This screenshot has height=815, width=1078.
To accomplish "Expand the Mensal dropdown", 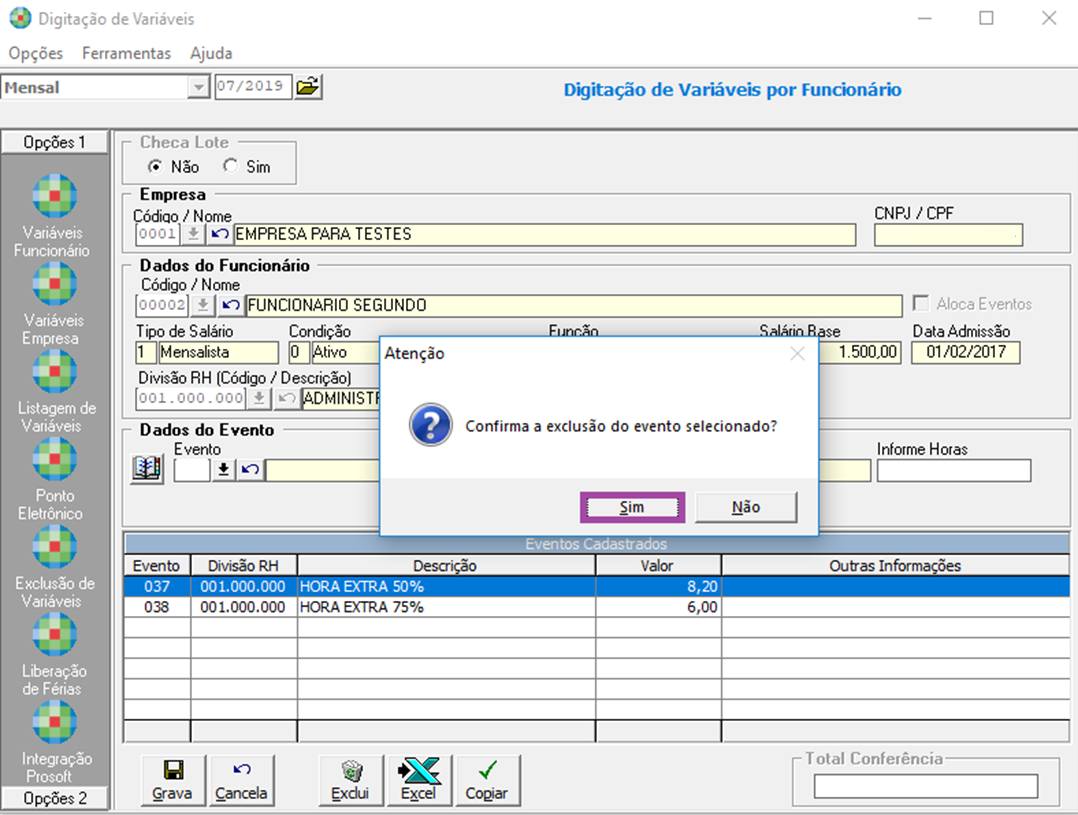I will (x=198, y=87).
